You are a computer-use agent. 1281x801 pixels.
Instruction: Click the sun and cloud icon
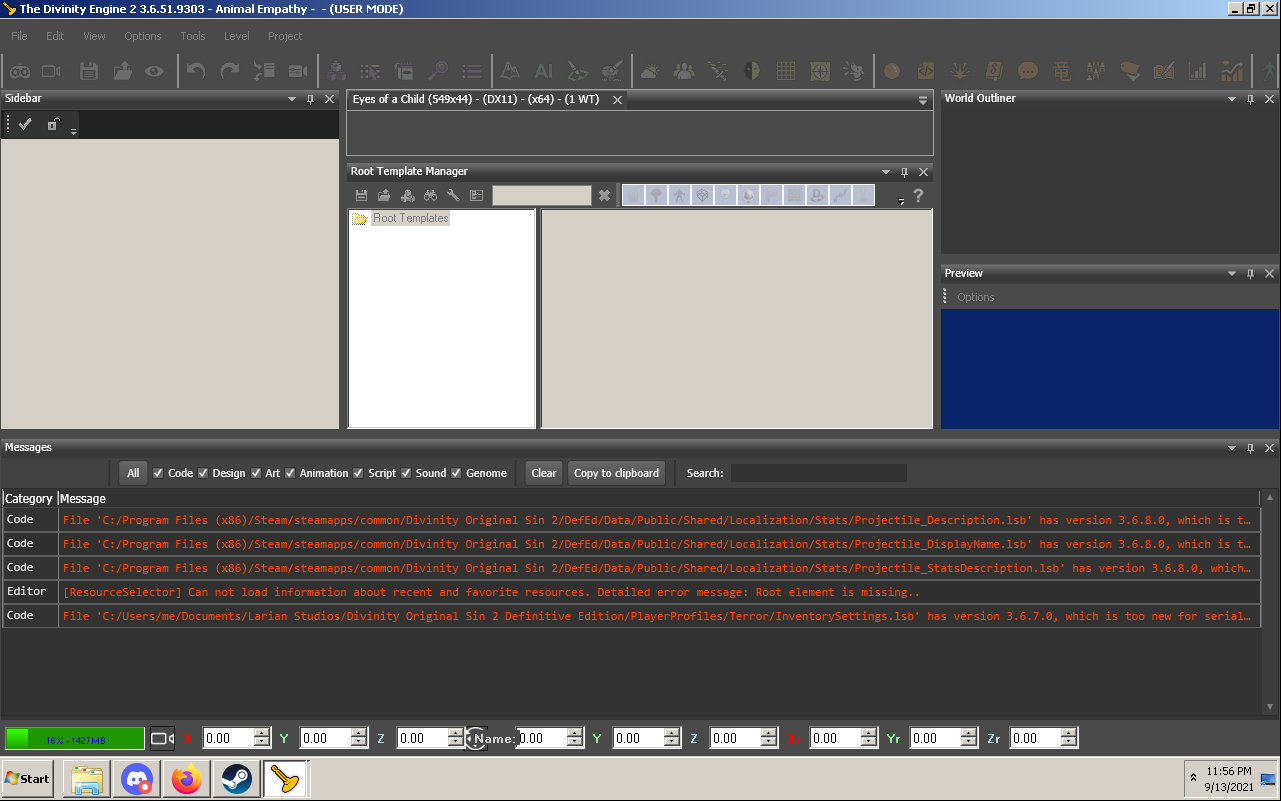click(650, 71)
